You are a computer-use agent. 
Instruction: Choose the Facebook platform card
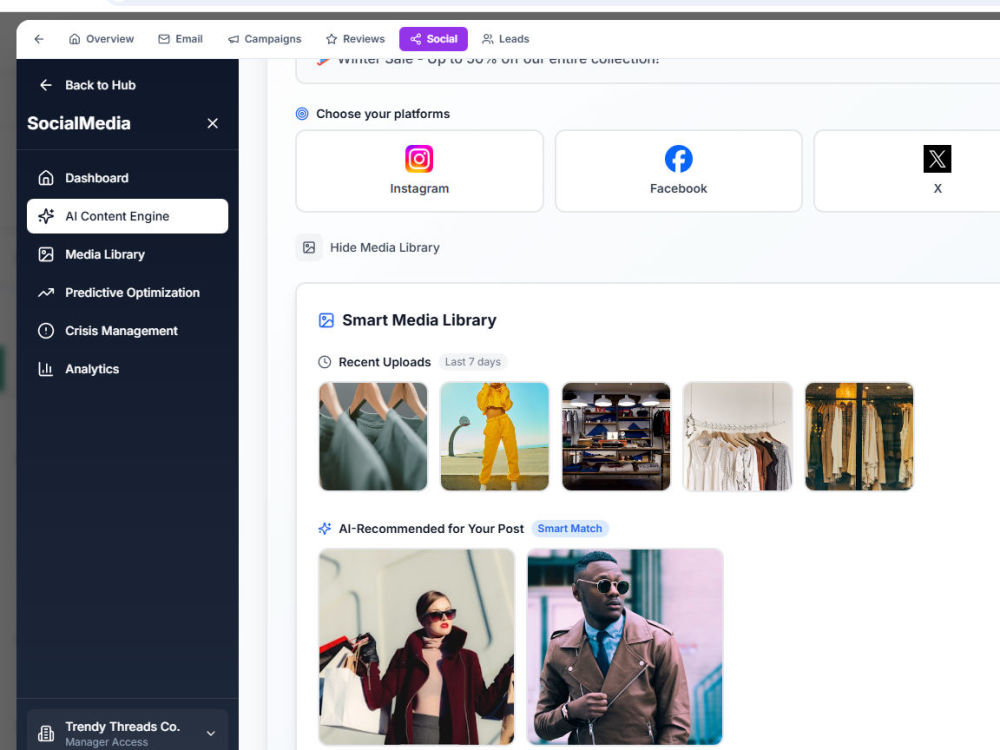click(x=679, y=171)
